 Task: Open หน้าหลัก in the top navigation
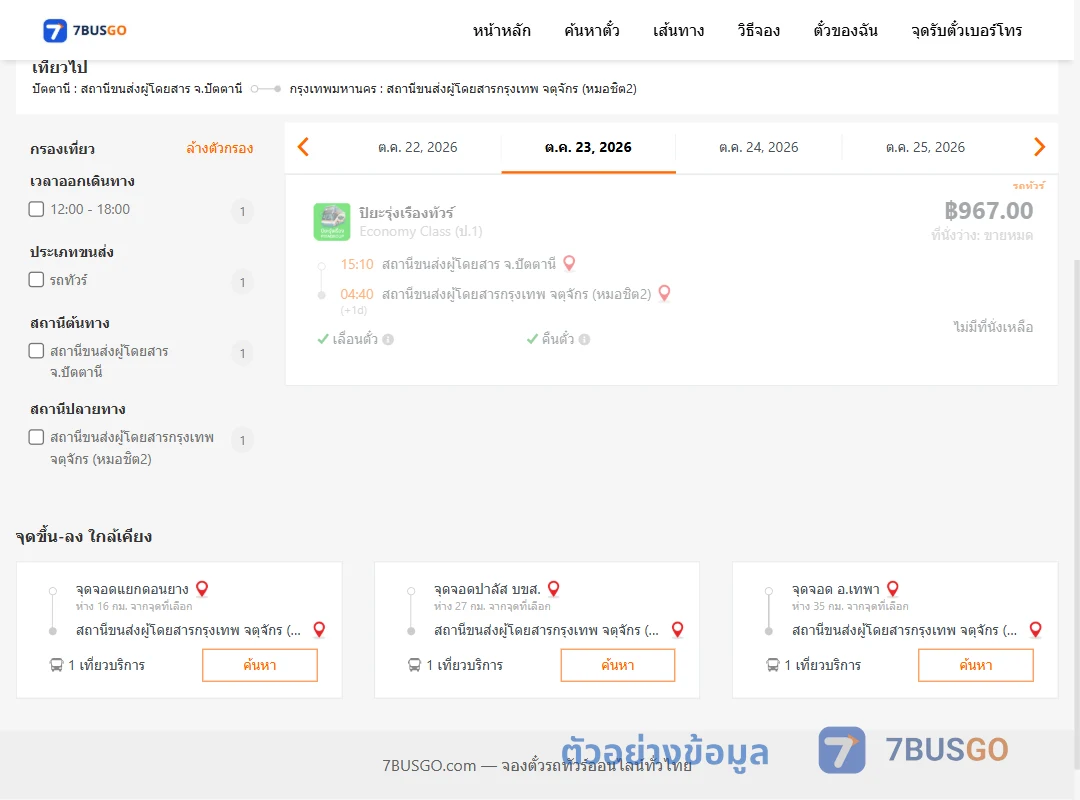point(501,30)
